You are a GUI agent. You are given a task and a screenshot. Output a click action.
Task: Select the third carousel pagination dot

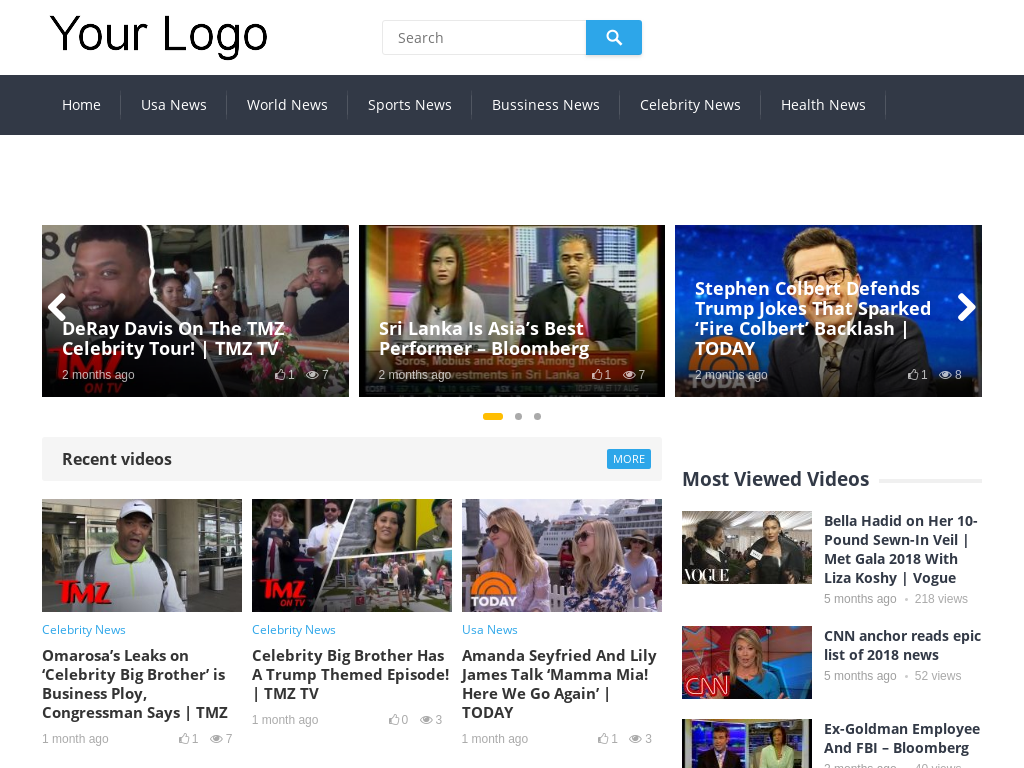click(537, 416)
